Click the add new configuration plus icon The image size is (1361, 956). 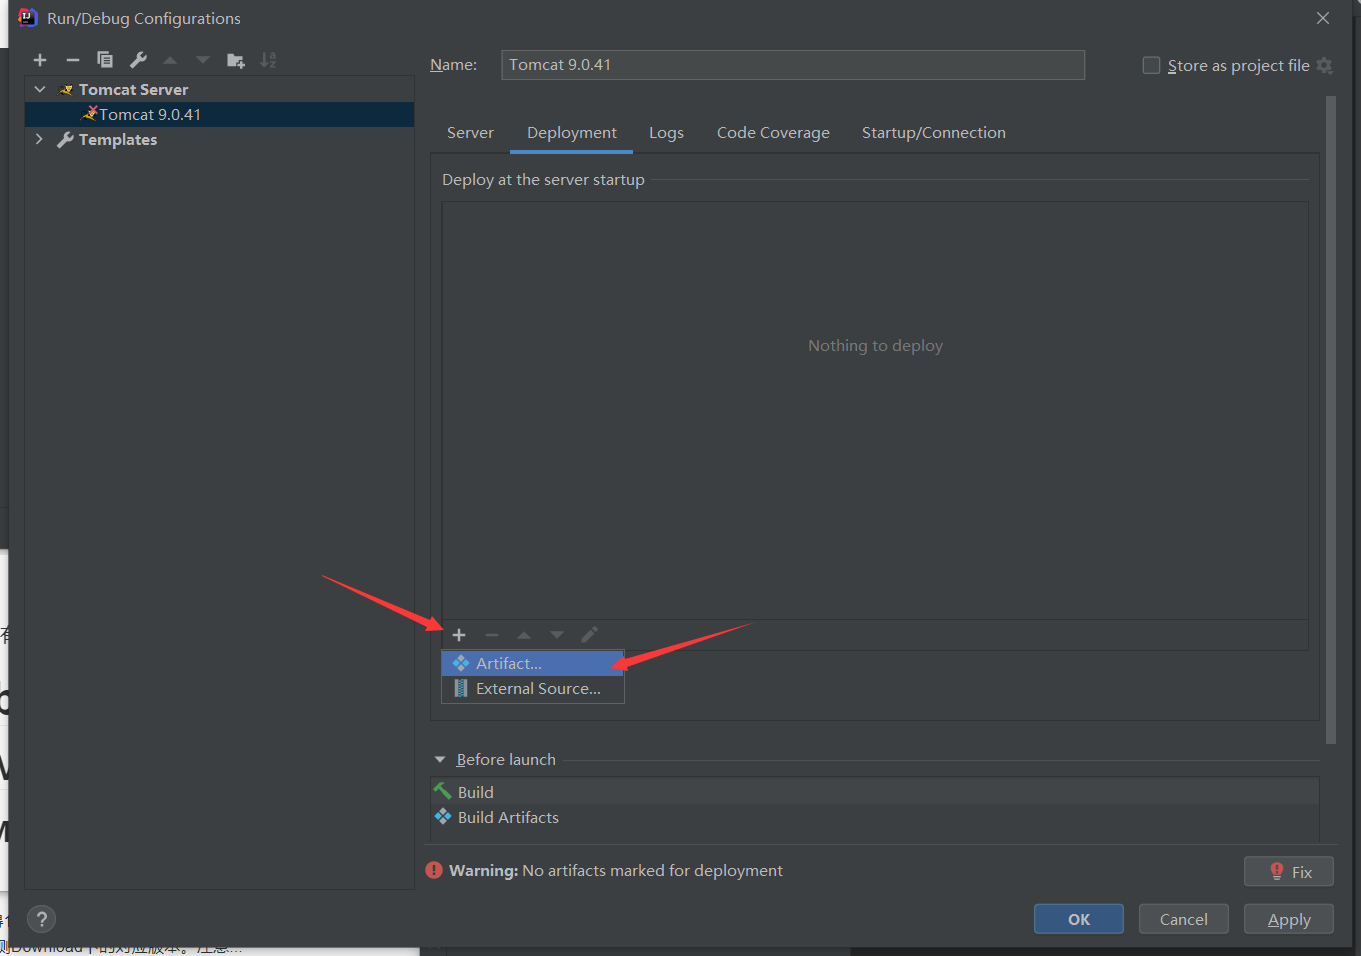40,60
